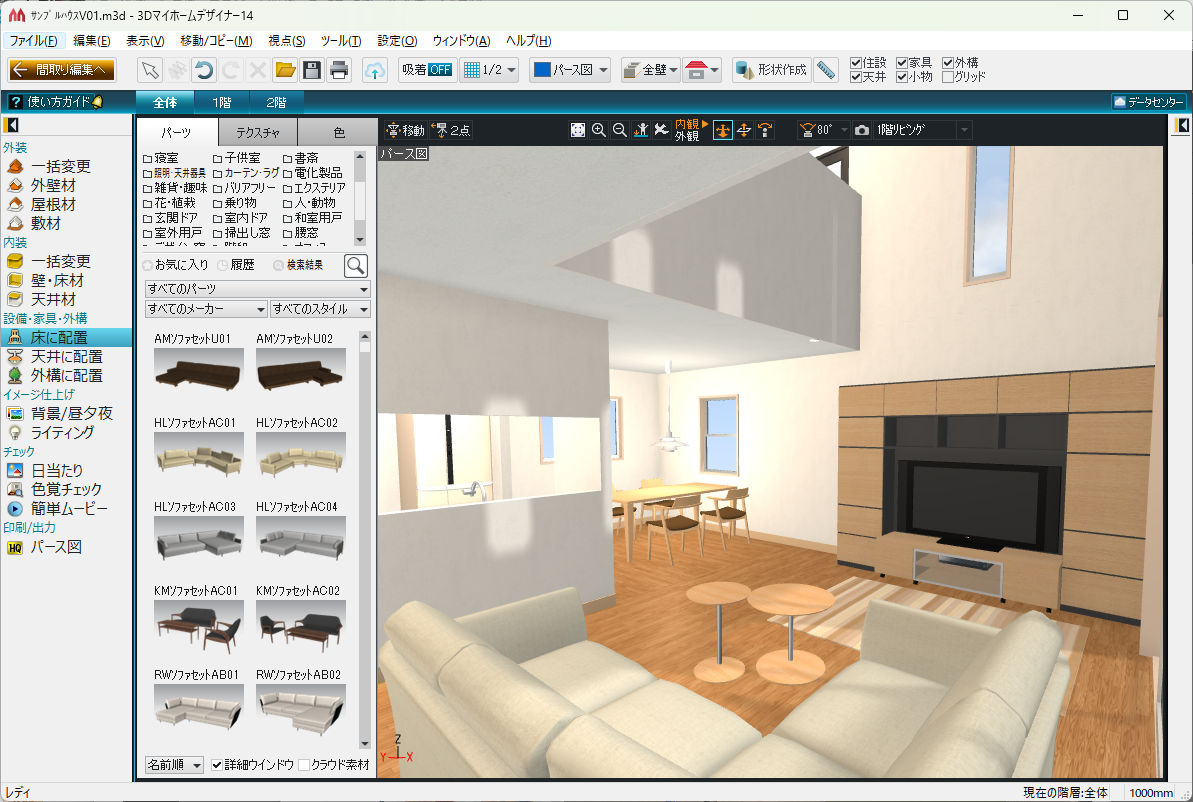
Task: Uncheck the 家具 display checkbox
Action: (902, 63)
